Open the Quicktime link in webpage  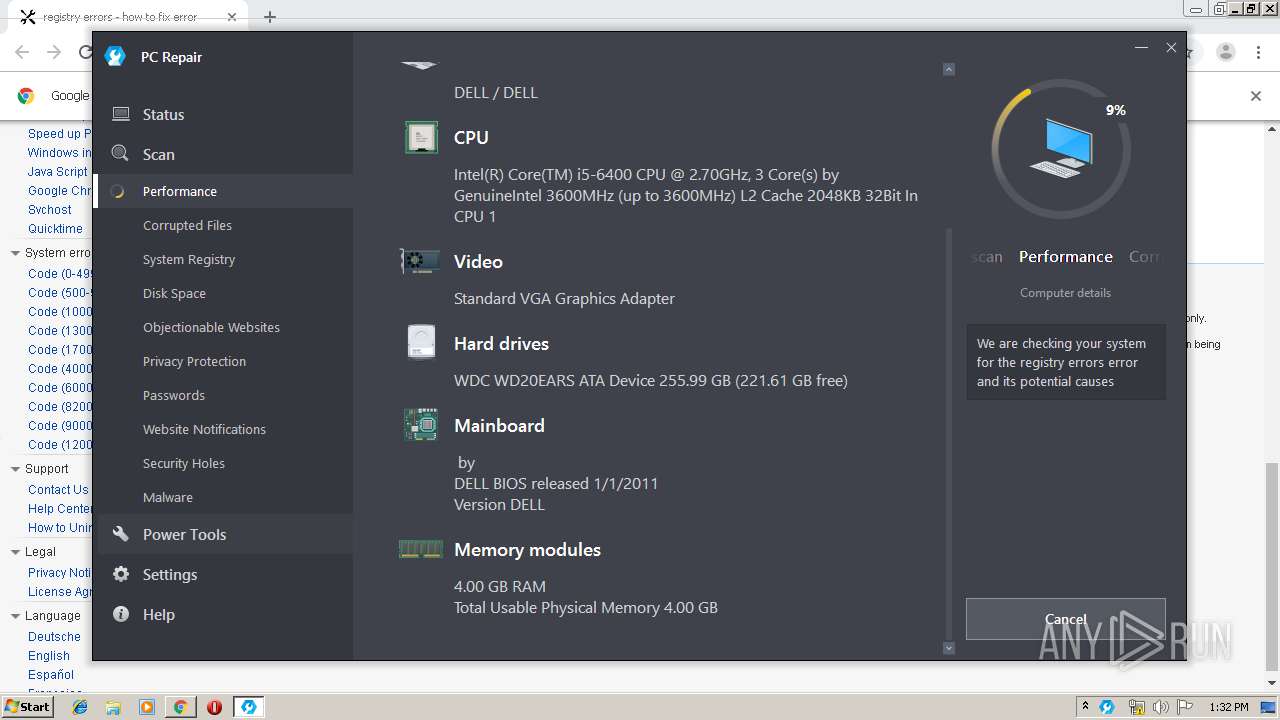pos(55,229)
